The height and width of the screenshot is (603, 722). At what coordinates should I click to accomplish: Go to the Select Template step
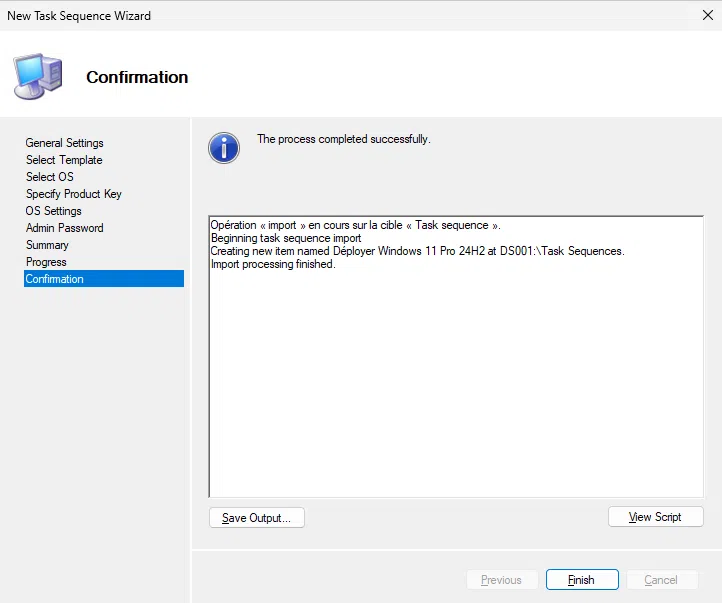(x=64, y=160)
